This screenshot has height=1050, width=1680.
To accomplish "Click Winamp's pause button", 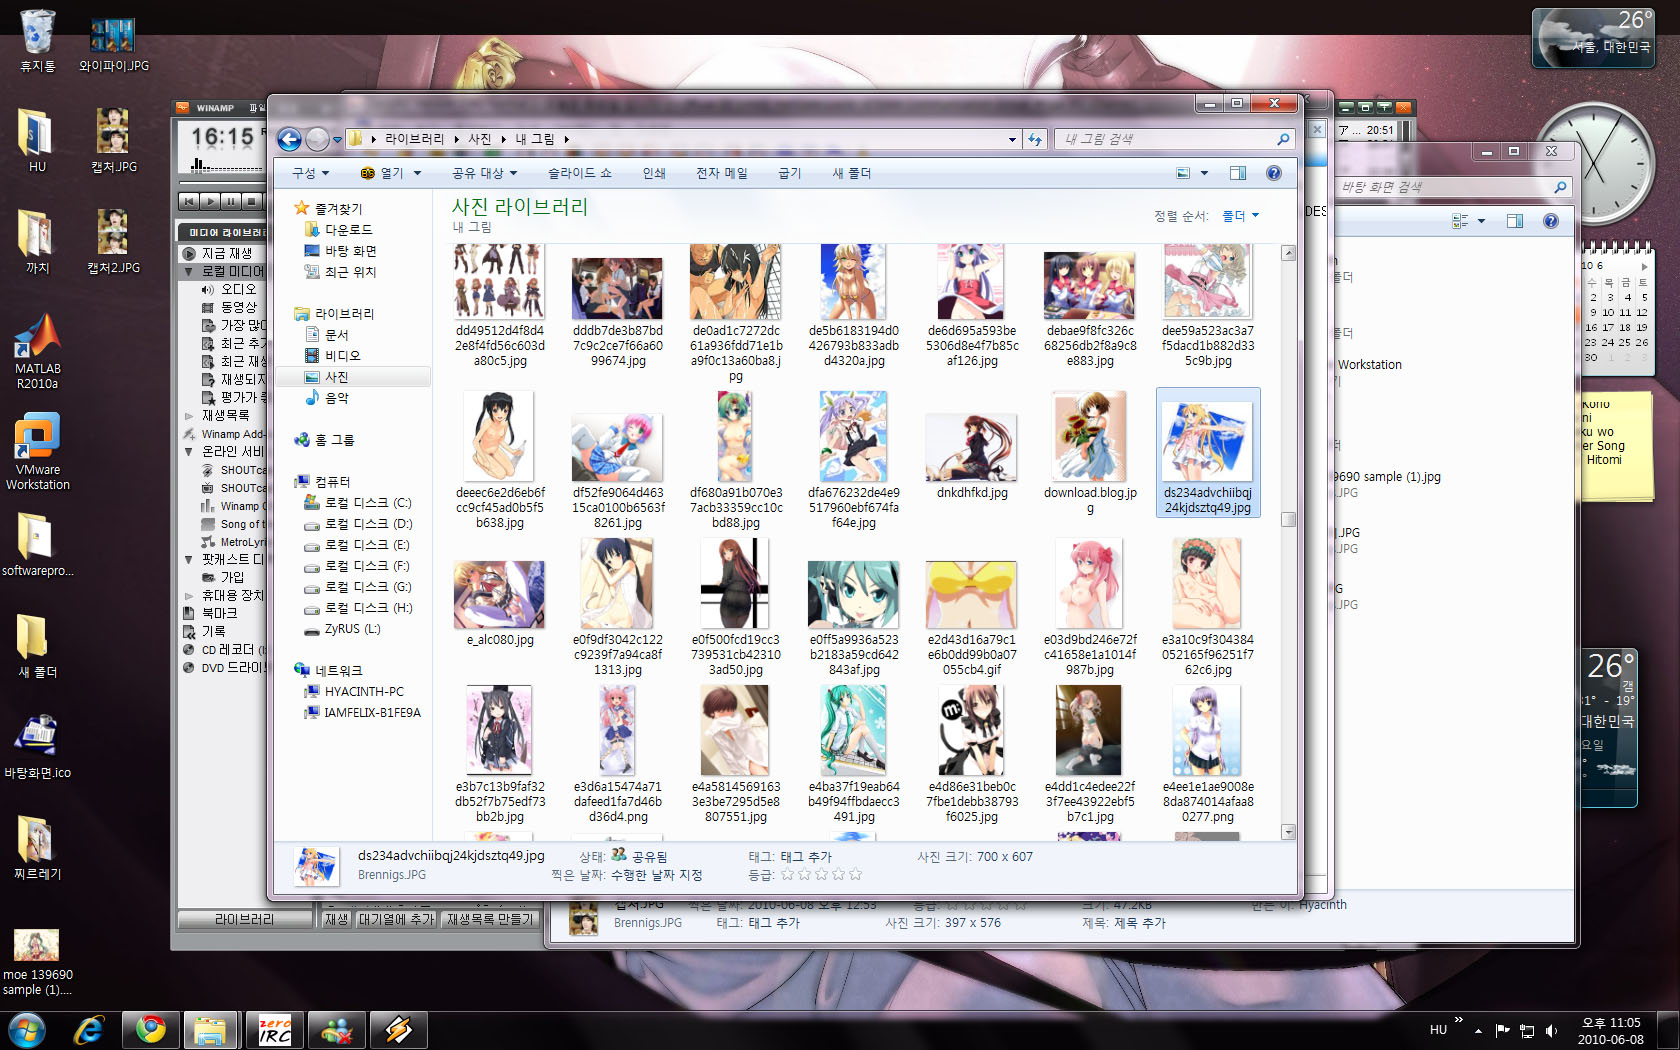I will click(x=231, y=202).
